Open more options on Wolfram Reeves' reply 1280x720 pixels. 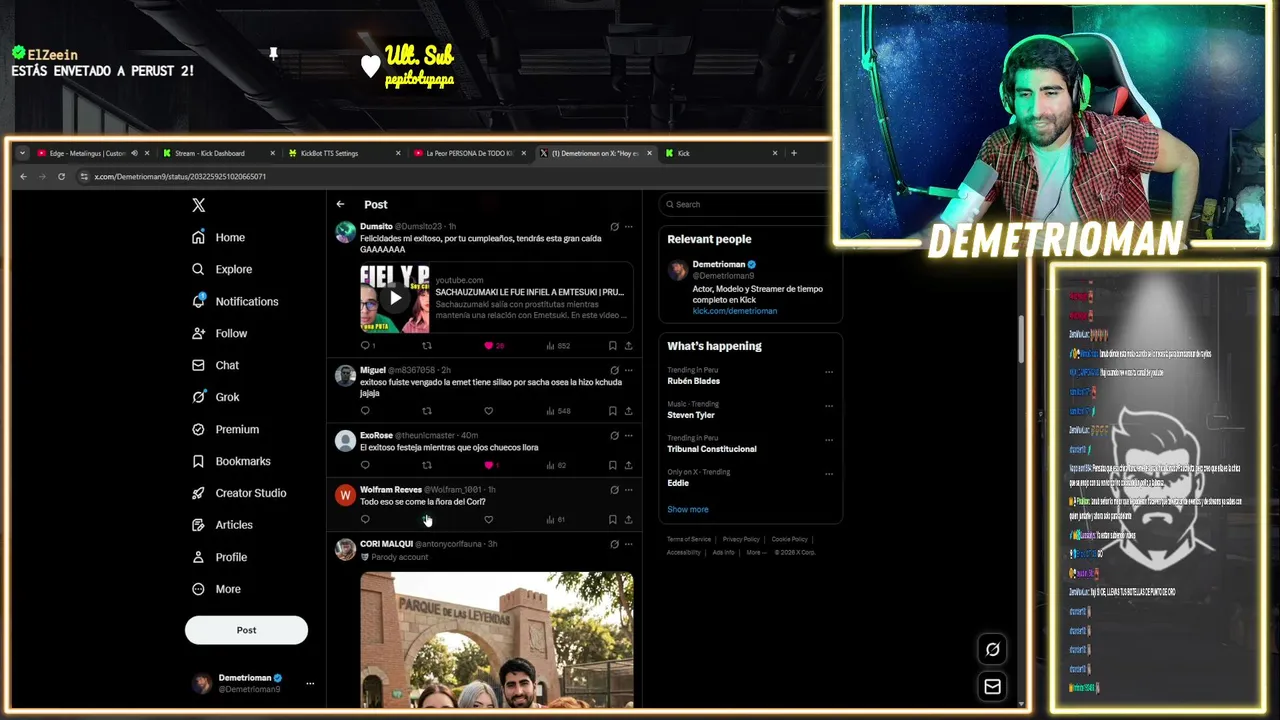[628, 490]
